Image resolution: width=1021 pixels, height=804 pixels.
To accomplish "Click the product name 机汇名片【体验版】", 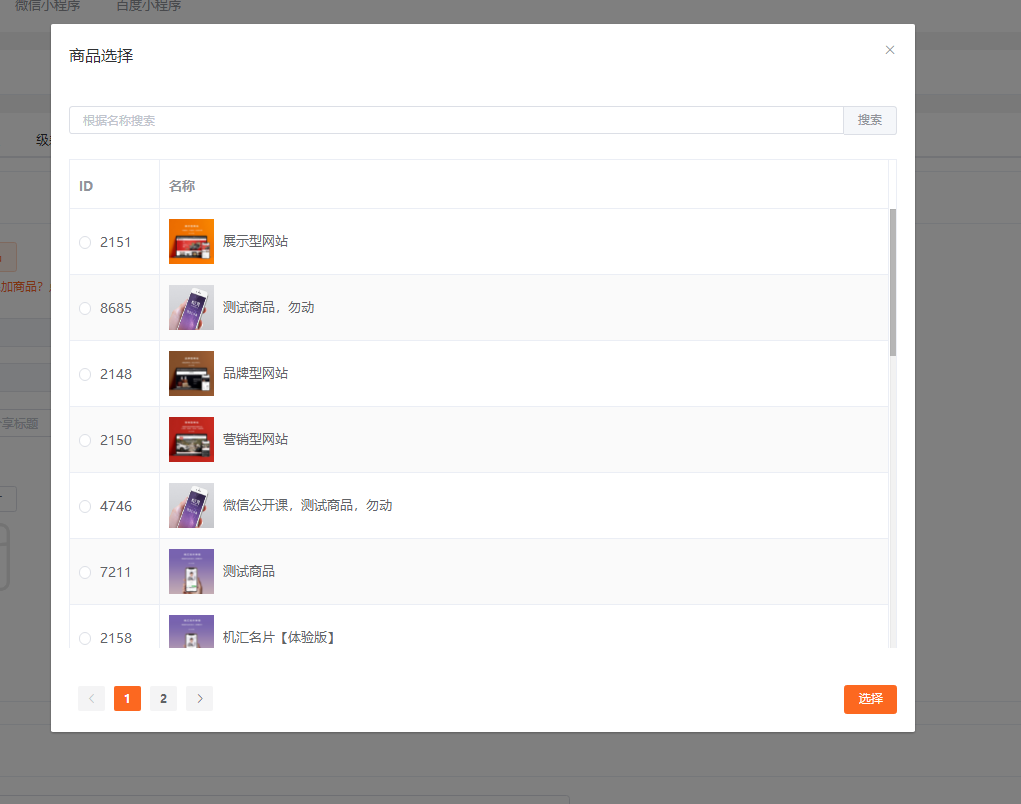I will (279, 637).
